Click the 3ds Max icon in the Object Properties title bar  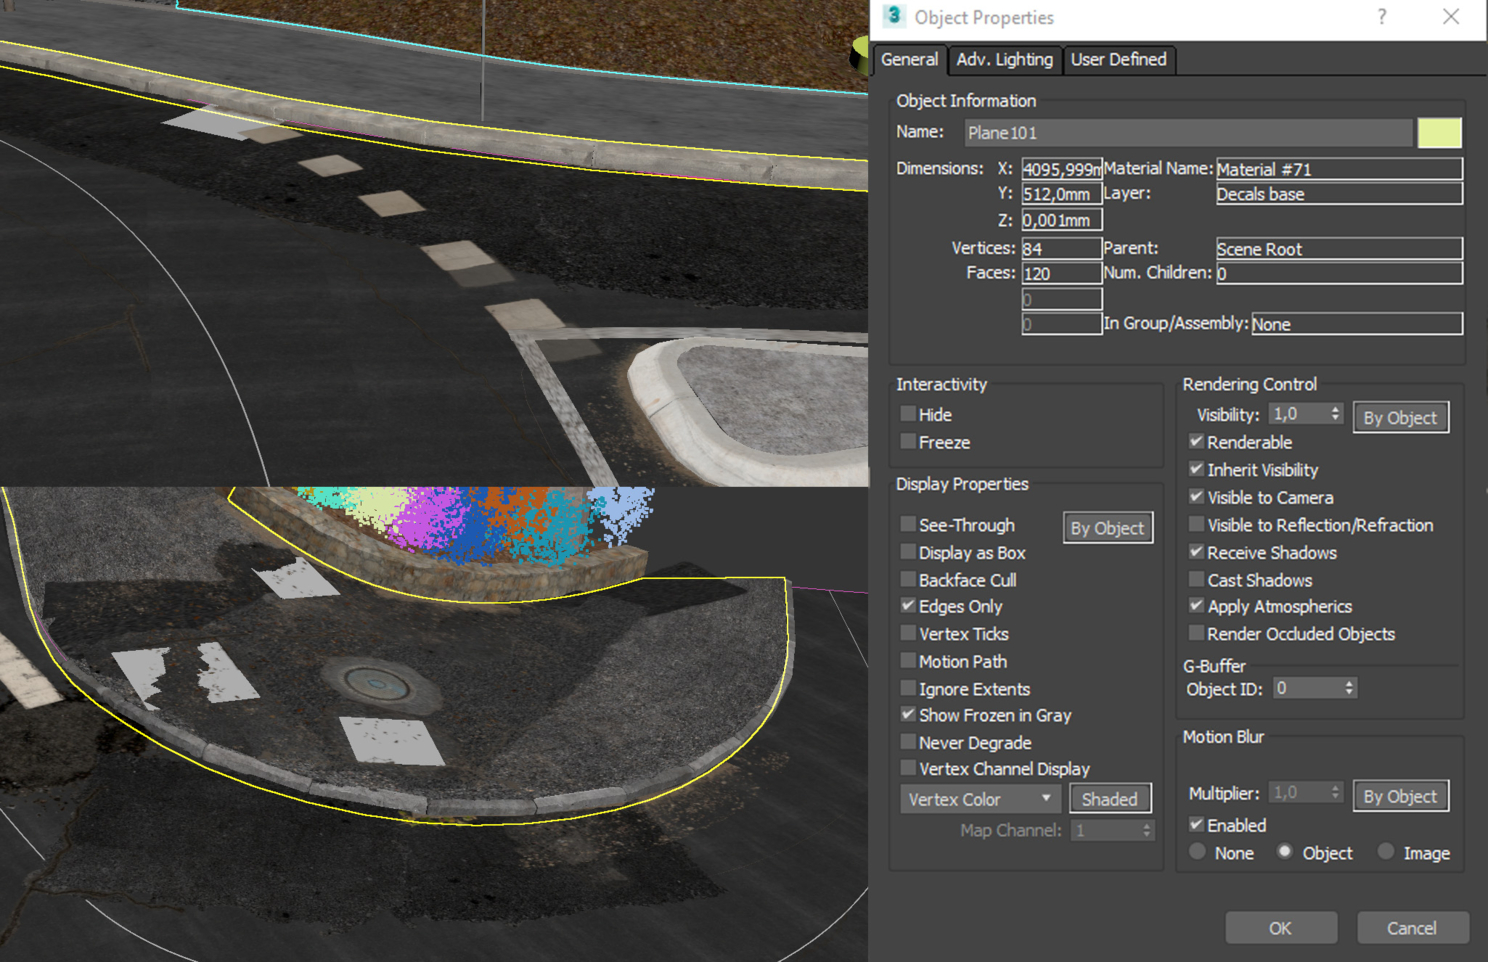894,16
